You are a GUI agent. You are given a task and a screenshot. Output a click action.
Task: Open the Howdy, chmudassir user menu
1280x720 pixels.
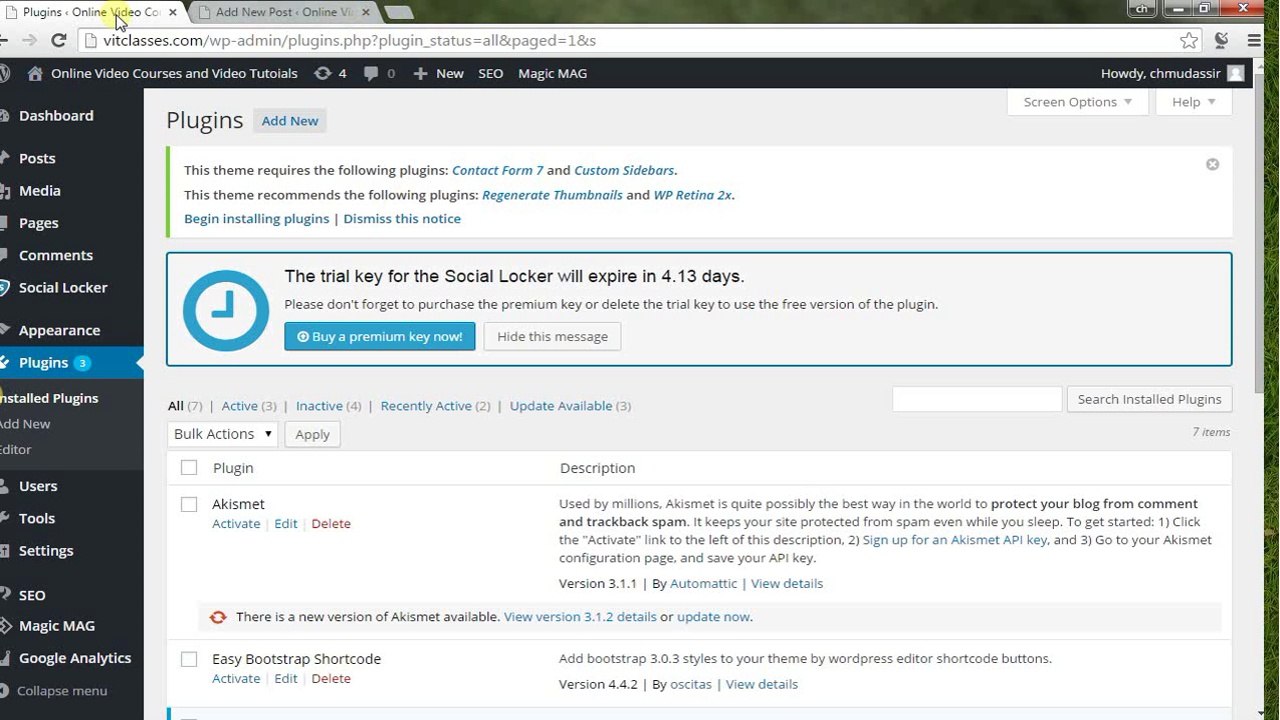point(1172,73)
